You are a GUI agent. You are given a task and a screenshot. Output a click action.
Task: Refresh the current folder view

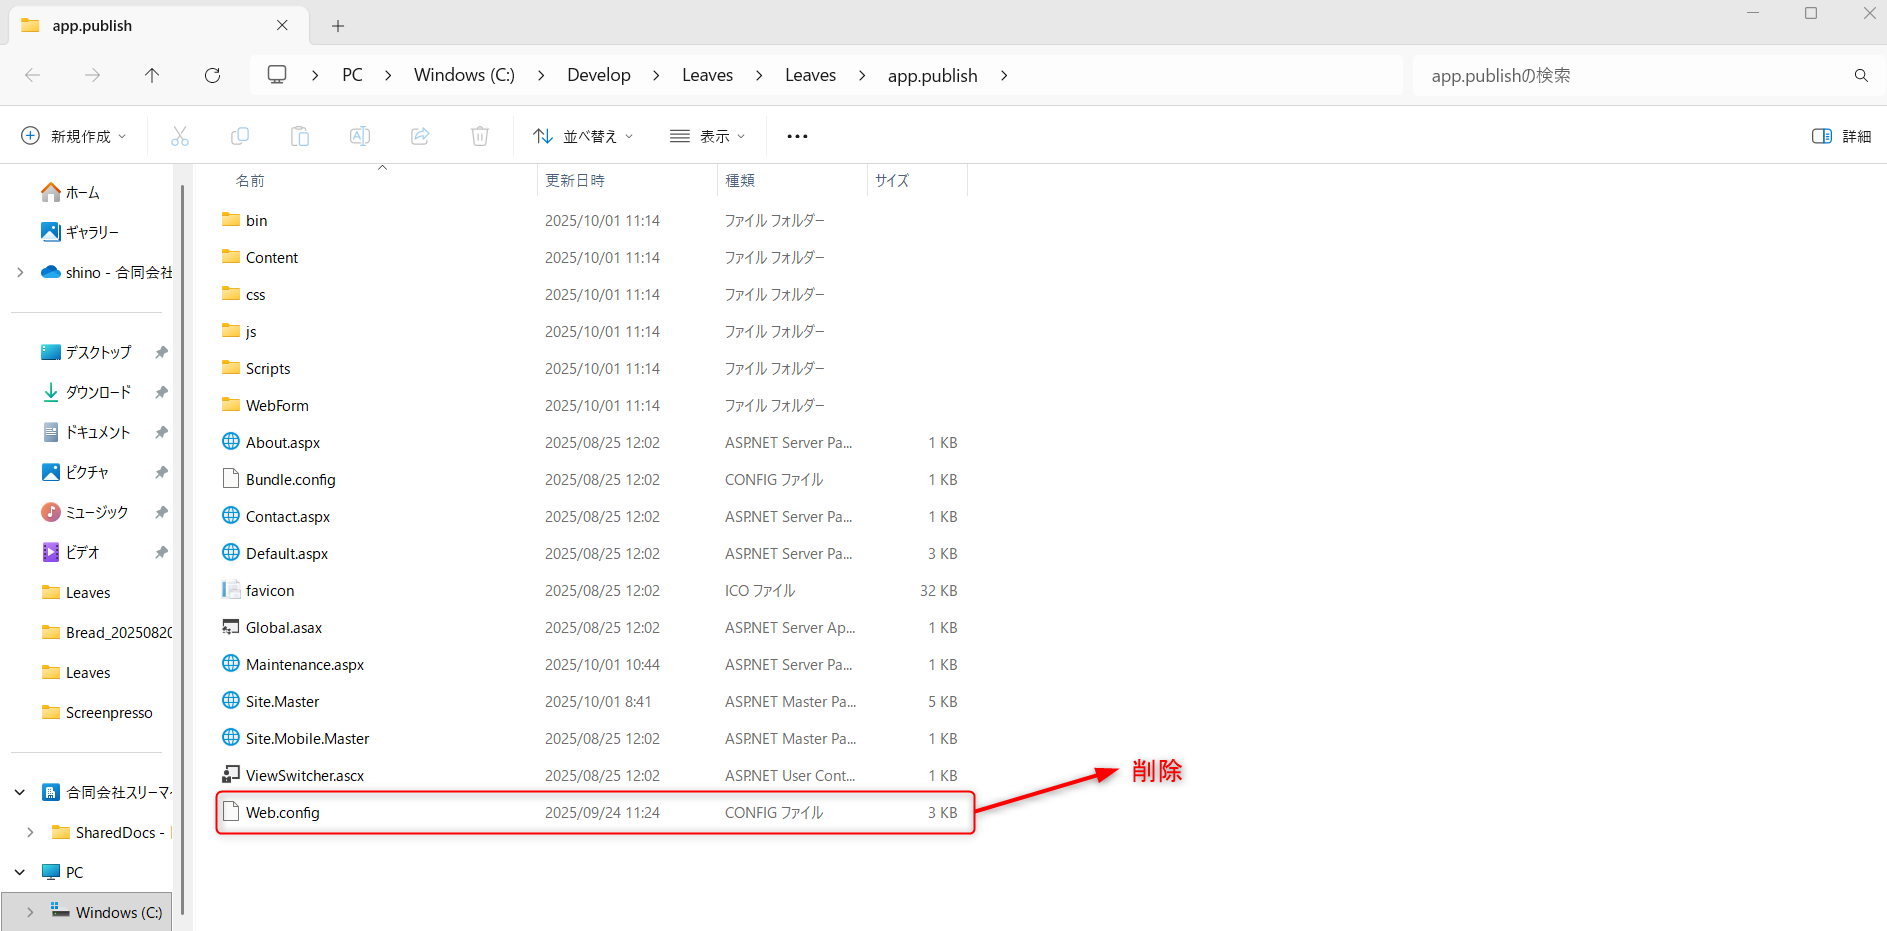(212, 75)
